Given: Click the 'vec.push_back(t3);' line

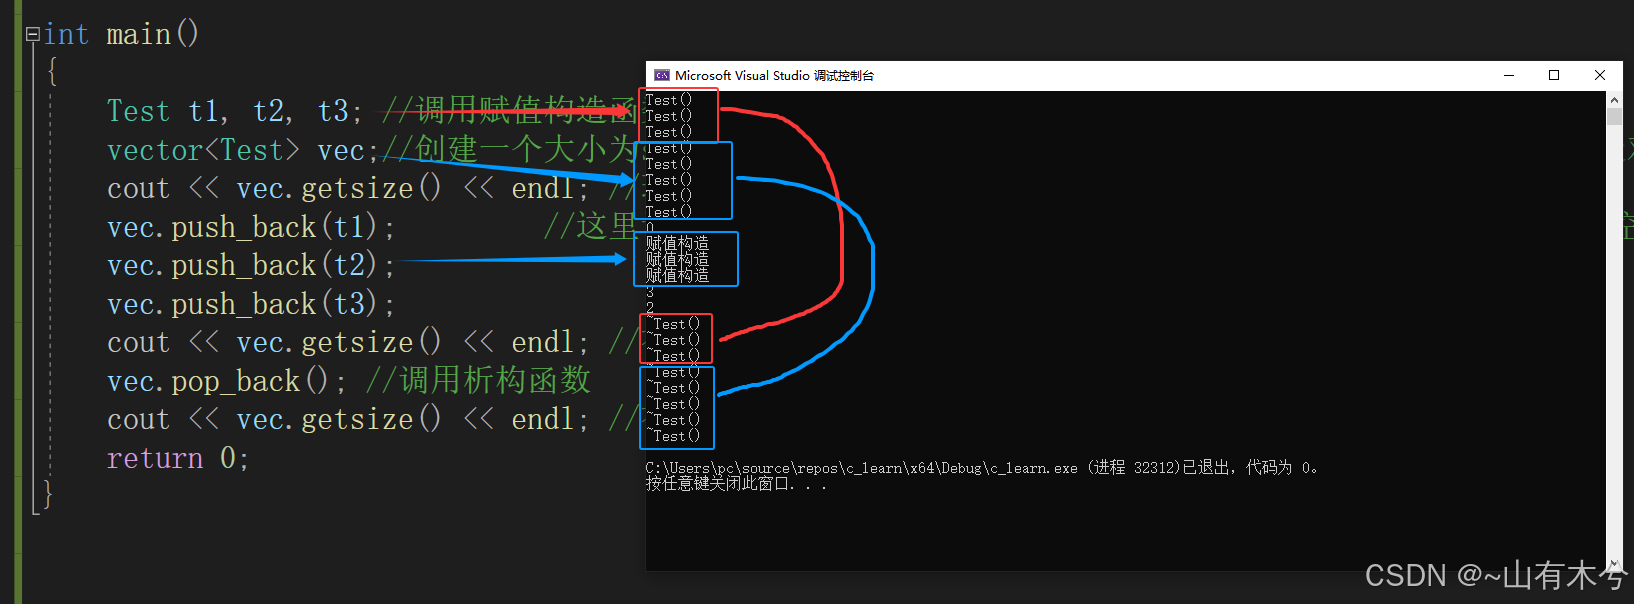Looking at the screenshot, I should tap(250, 304).
